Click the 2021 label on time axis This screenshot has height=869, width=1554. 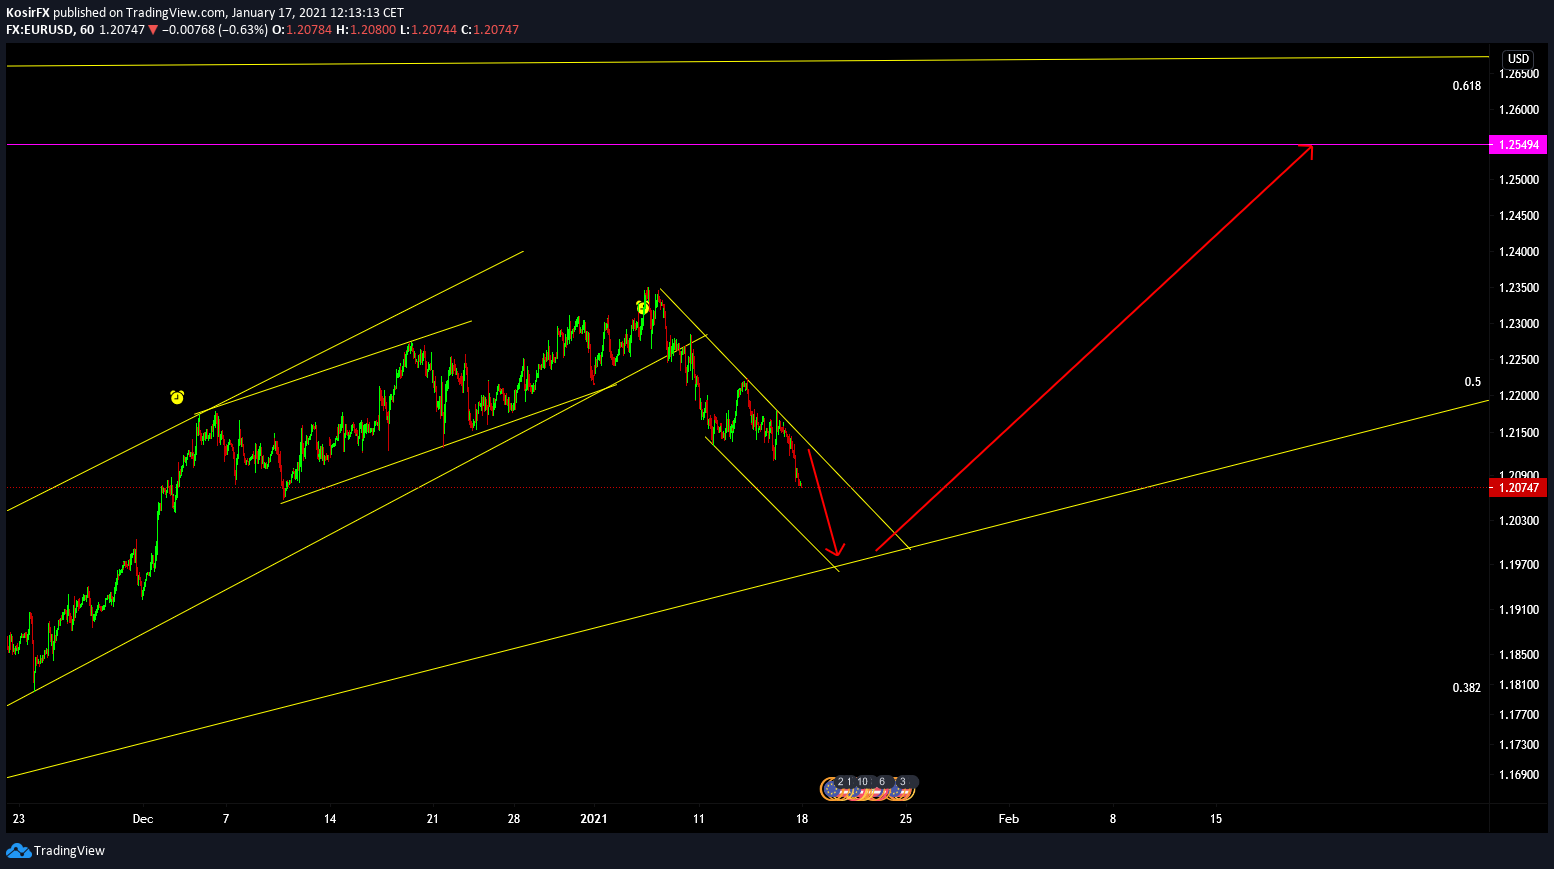coord(594,819)
